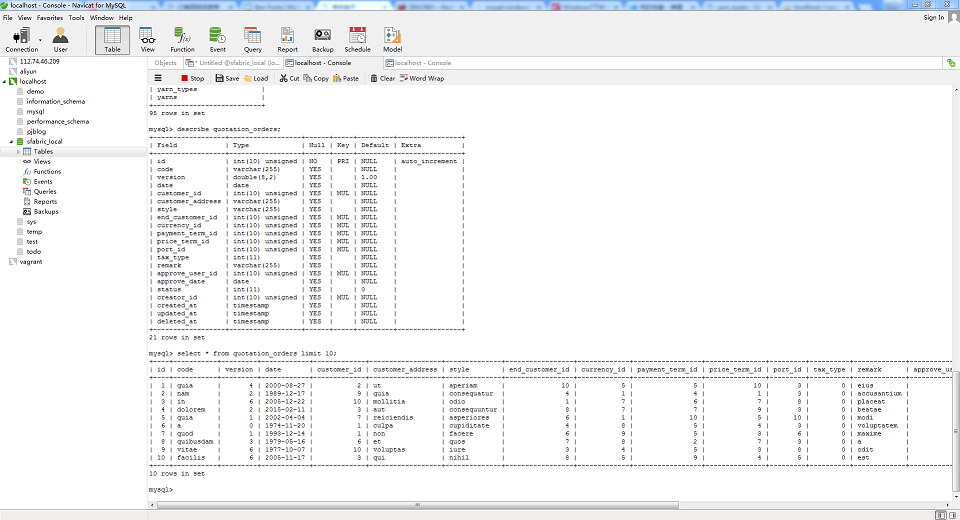Cut selected console text
The image size is (960, 520).
289,78
